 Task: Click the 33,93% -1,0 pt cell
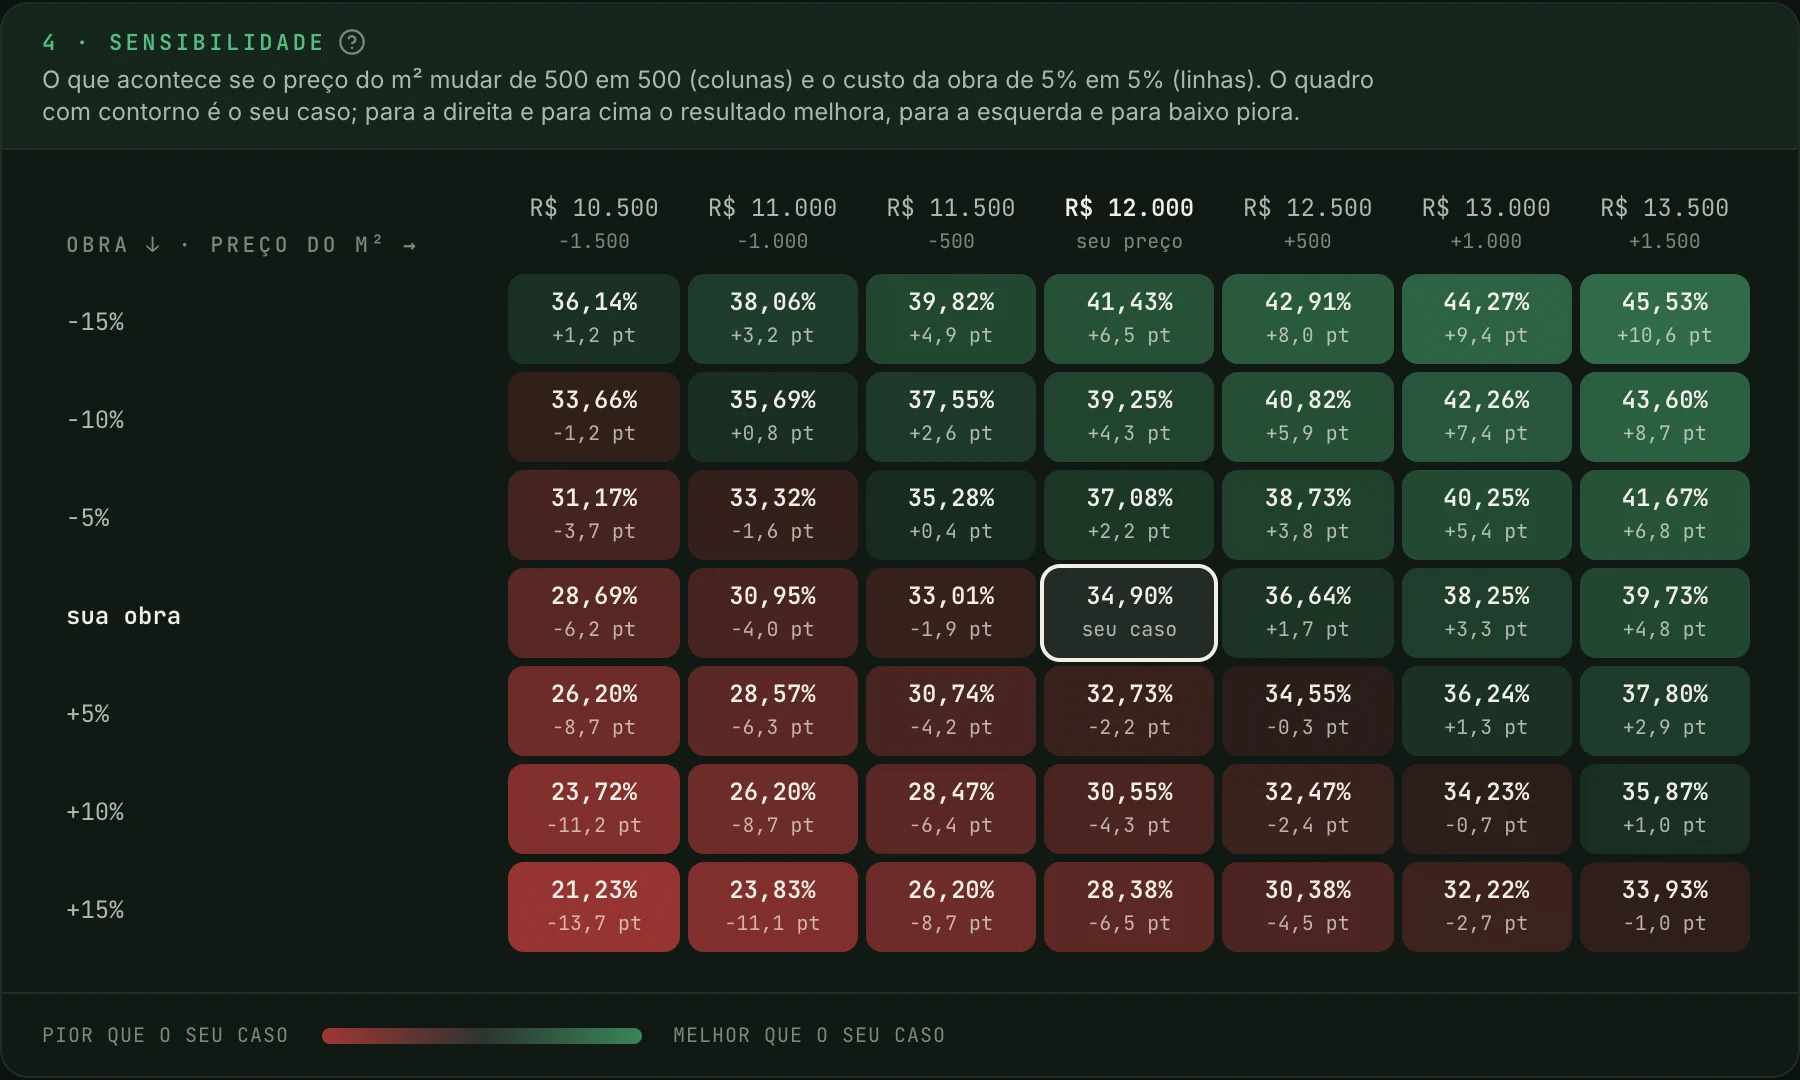1665,907
